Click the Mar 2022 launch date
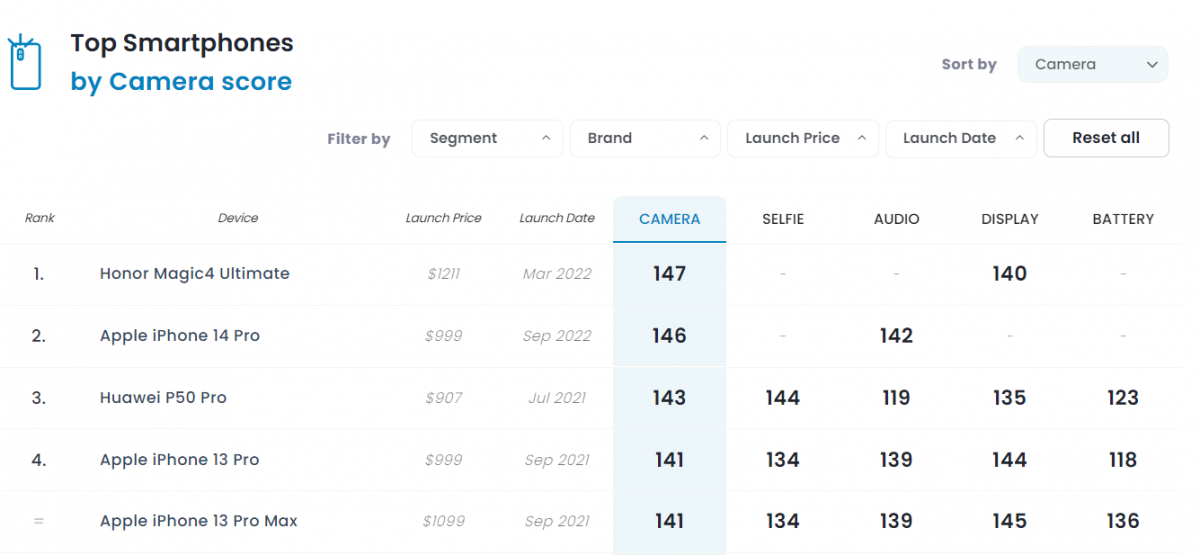This screenshot has height=555, width=1200. click(557, 274)
